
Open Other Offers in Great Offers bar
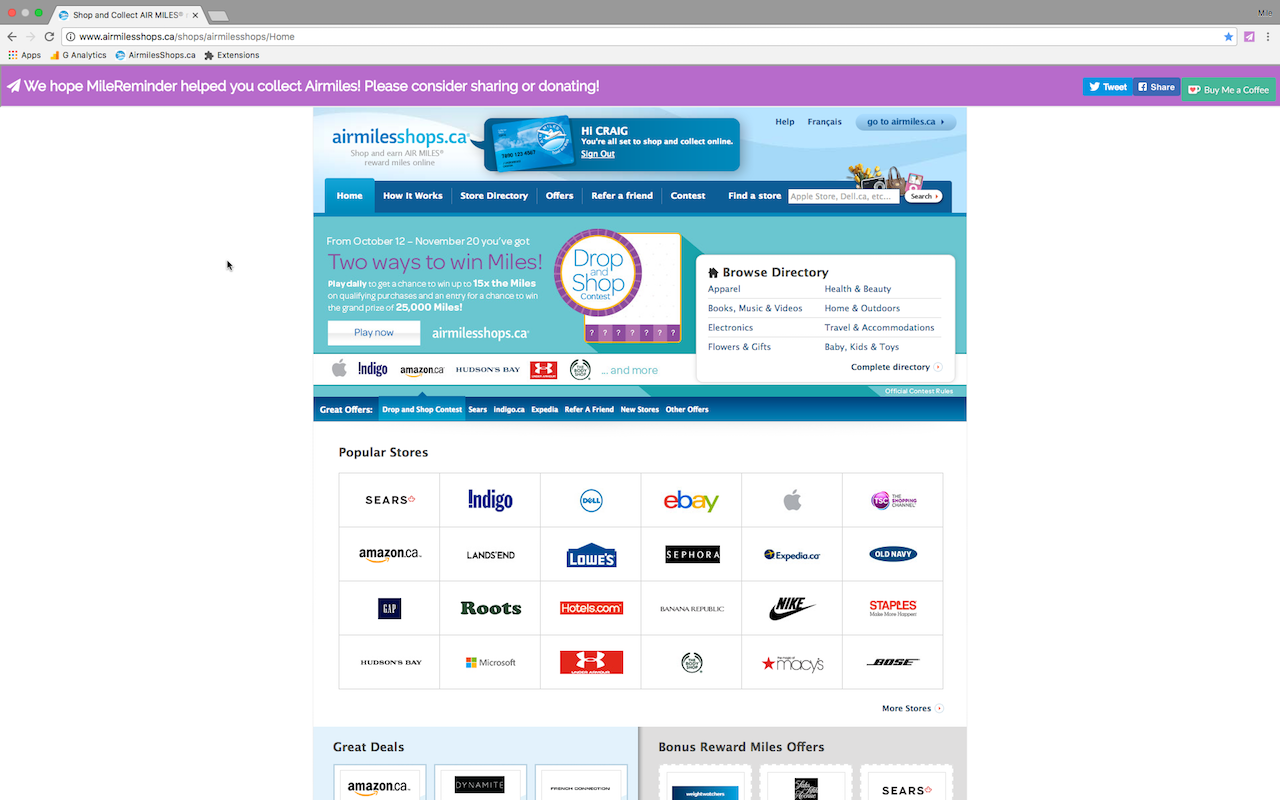pos(687,410)
